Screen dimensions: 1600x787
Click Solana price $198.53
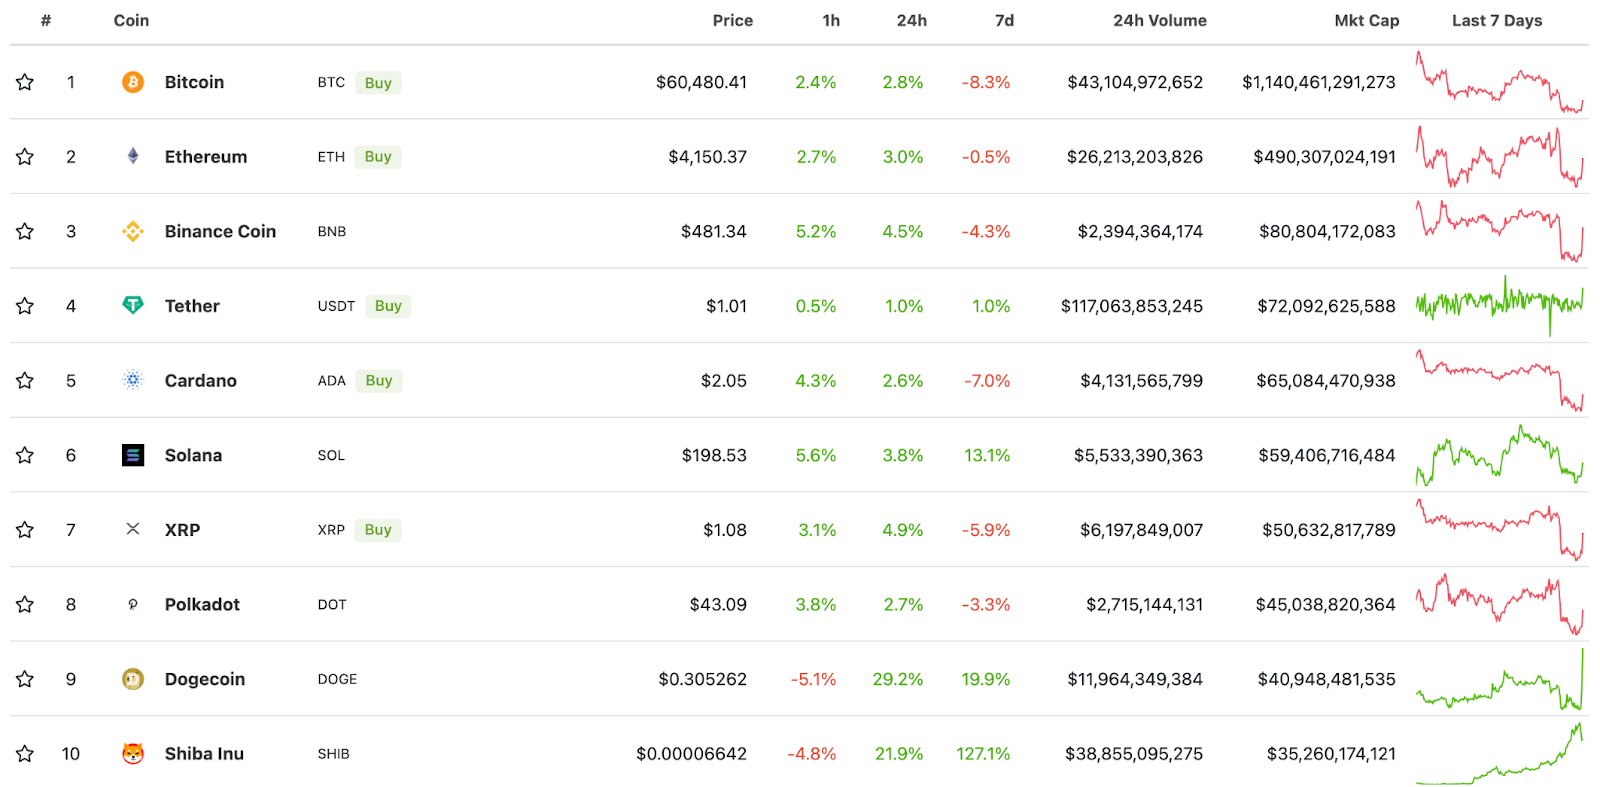714,455
